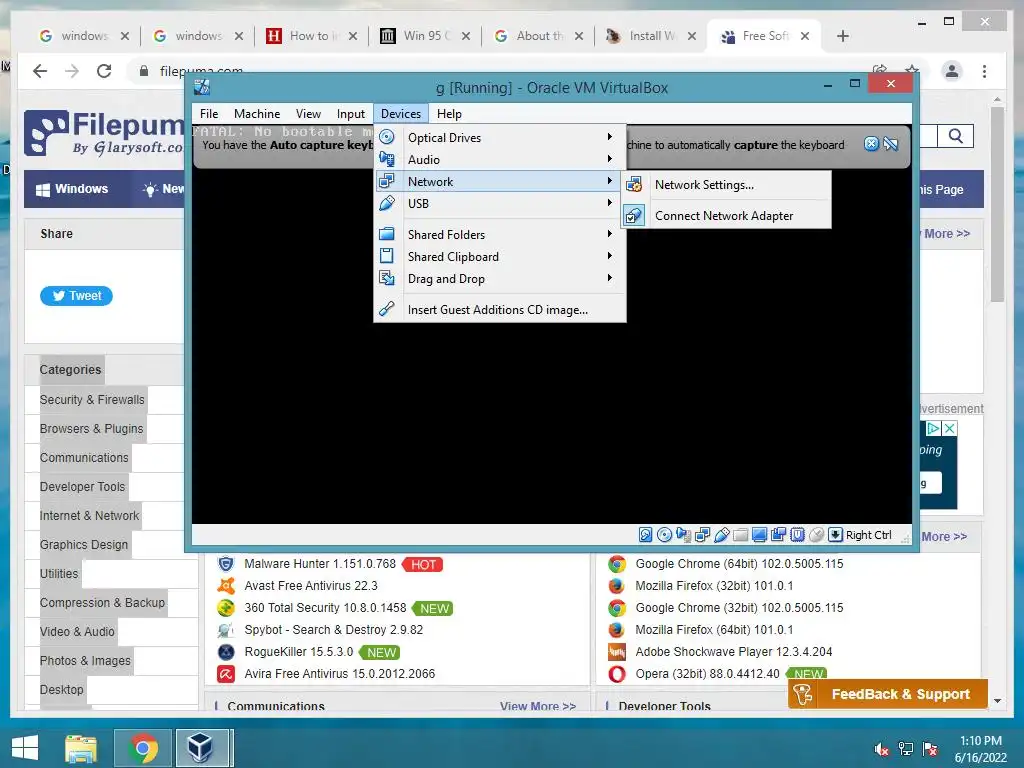This screenshot has height=768, width=1024.
Task: Click the Windows tab on Filepuma navigation
Action: pyautogui.click(x=72, y=189)
